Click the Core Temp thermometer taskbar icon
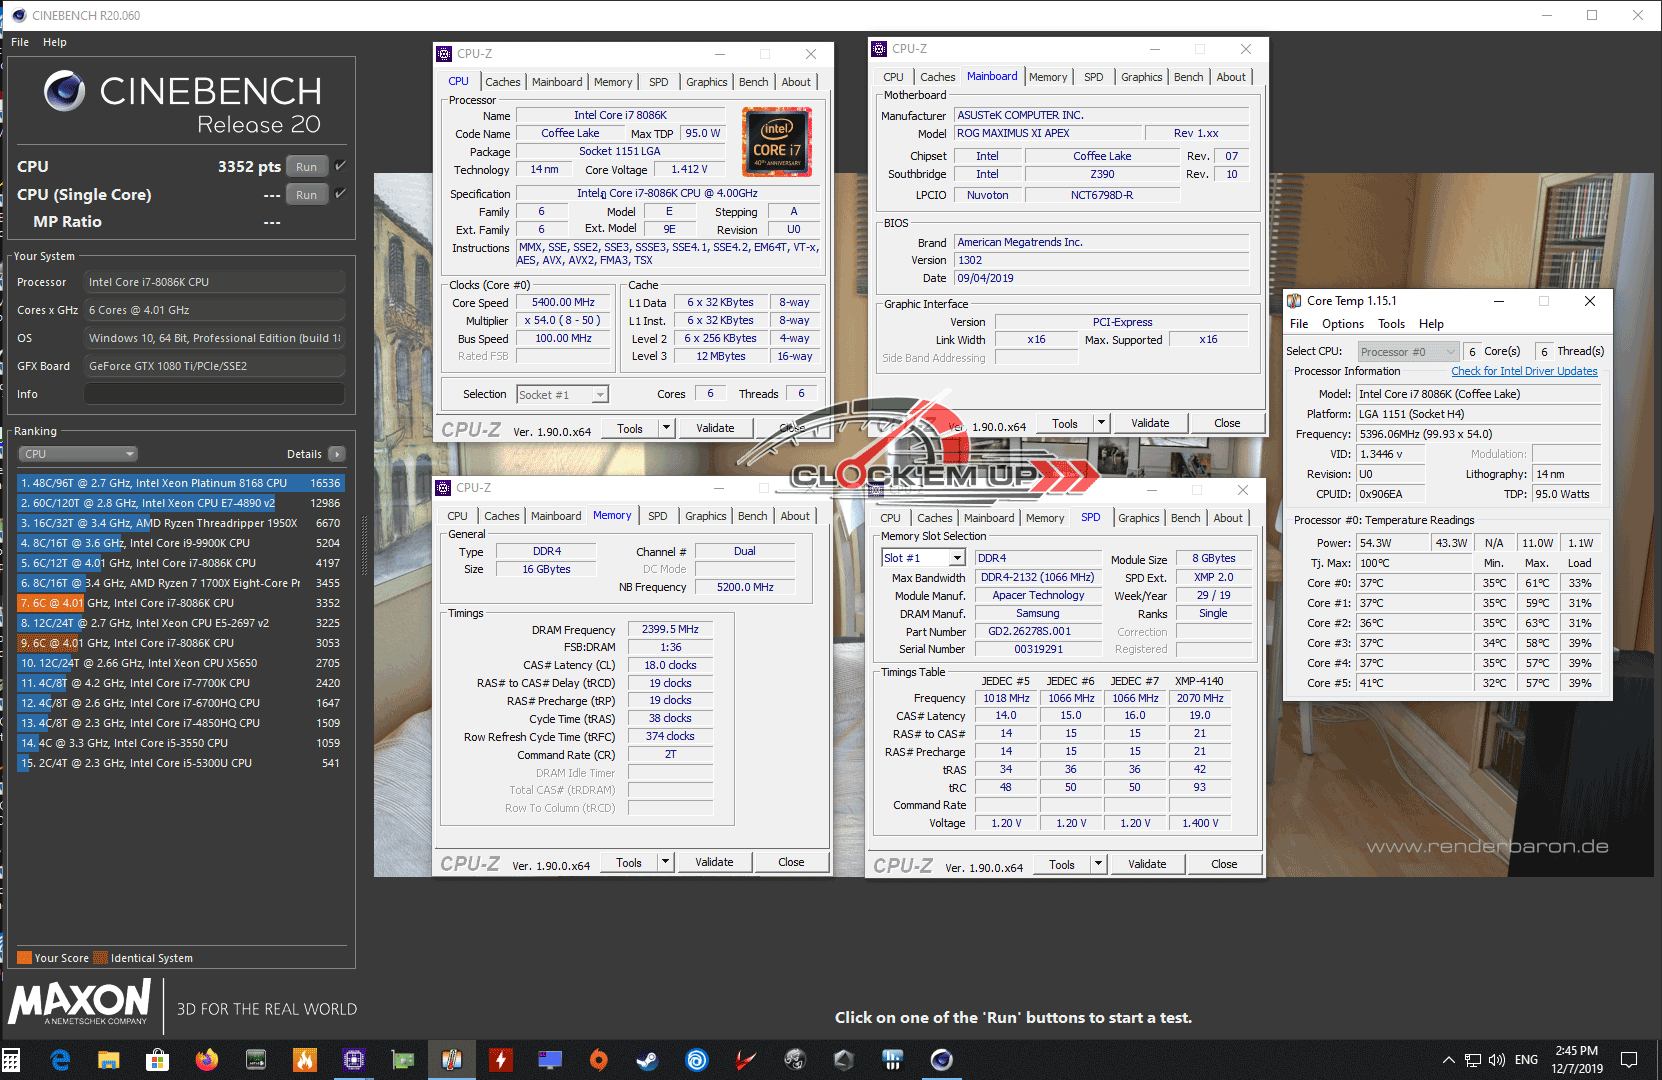 coord(451,1060)
